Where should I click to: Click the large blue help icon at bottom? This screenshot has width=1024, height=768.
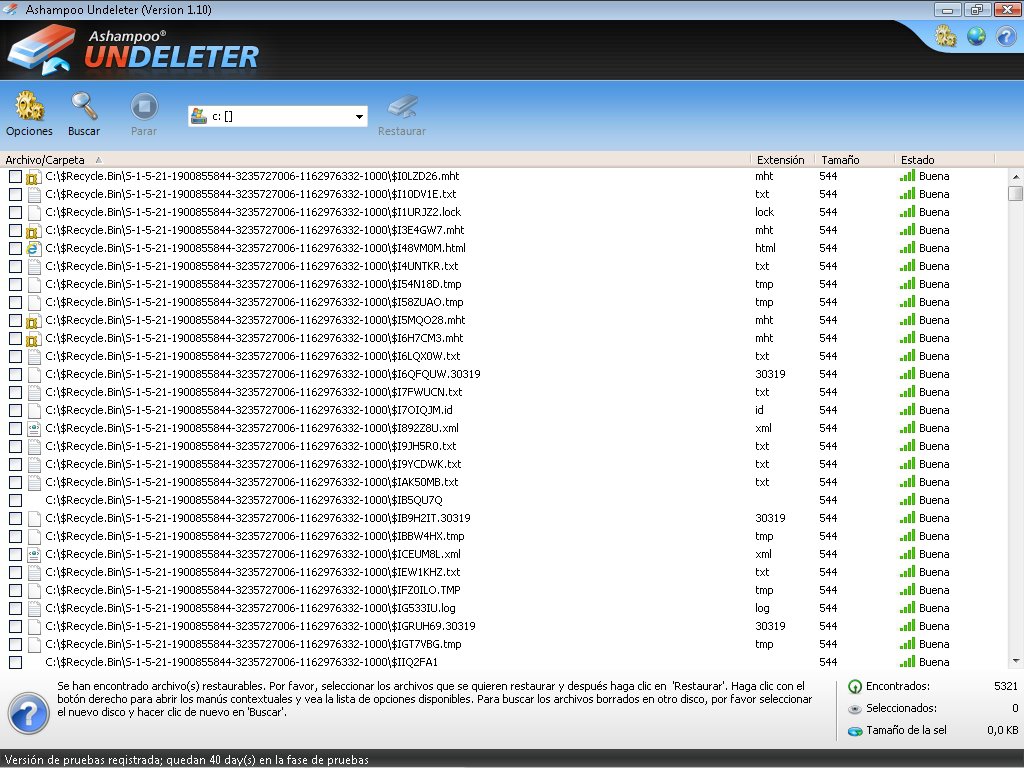click(27, 711)
